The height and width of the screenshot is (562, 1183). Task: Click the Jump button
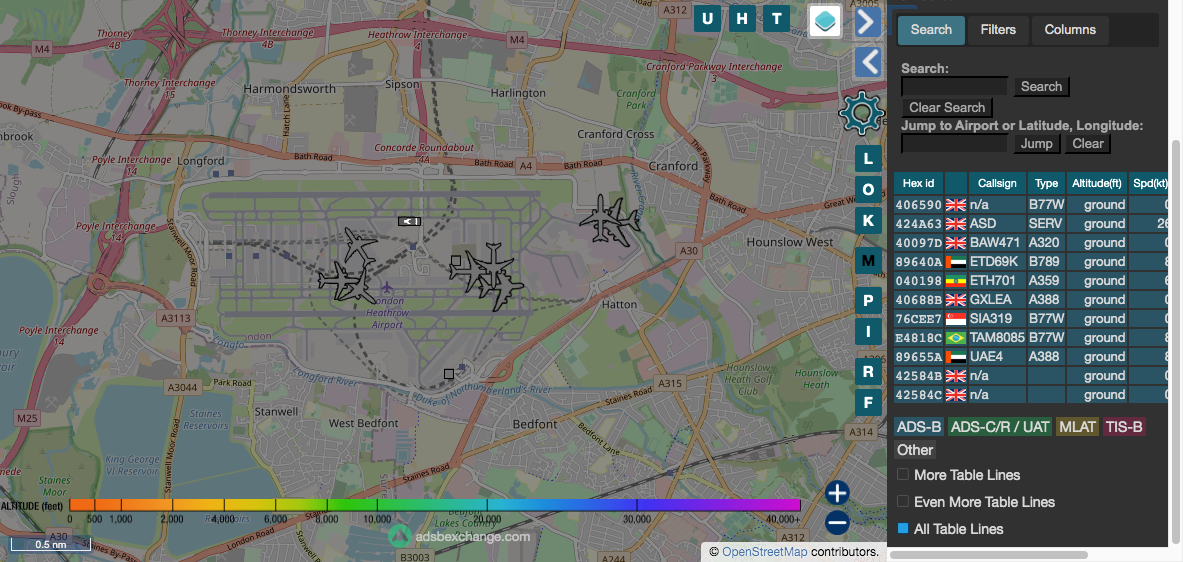coord(1037,143)
